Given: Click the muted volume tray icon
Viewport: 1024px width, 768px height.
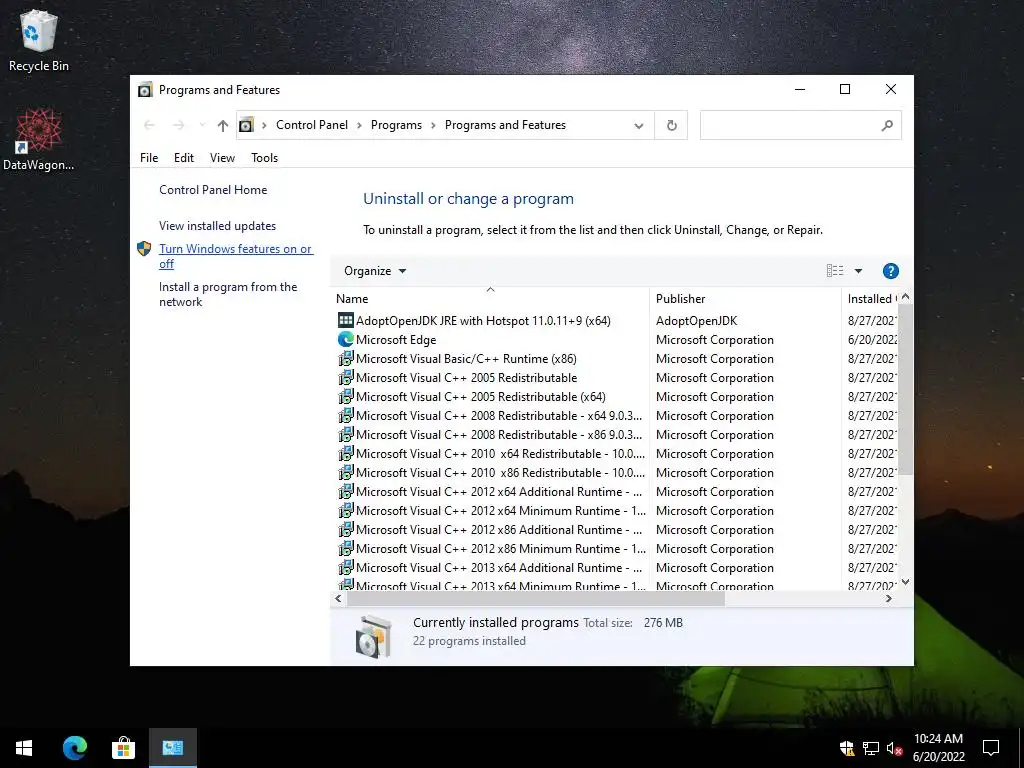Looking at the screenshot, I should (x=894, y=748).
